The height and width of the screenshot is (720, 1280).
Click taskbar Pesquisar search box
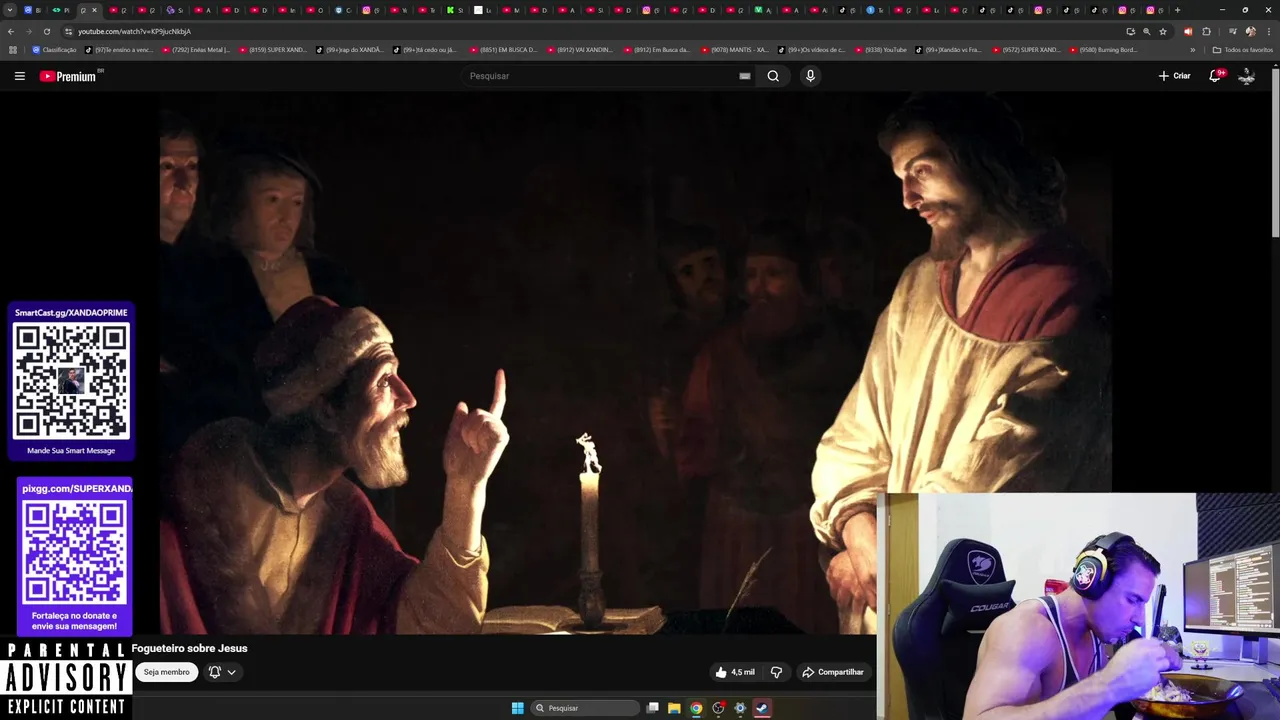point(585,708)
